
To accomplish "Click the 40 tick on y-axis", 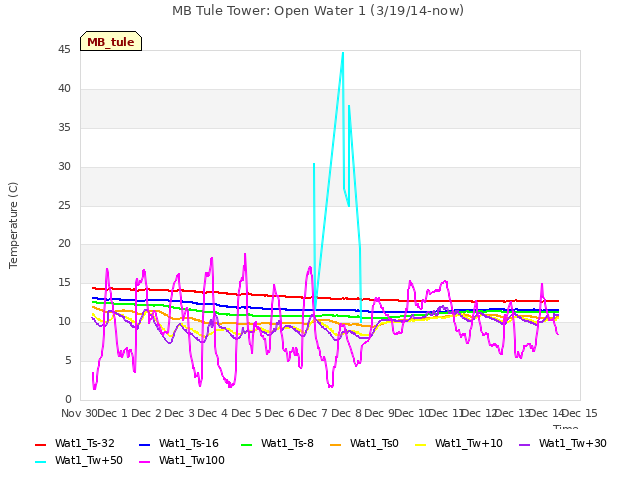I will 64,89.
